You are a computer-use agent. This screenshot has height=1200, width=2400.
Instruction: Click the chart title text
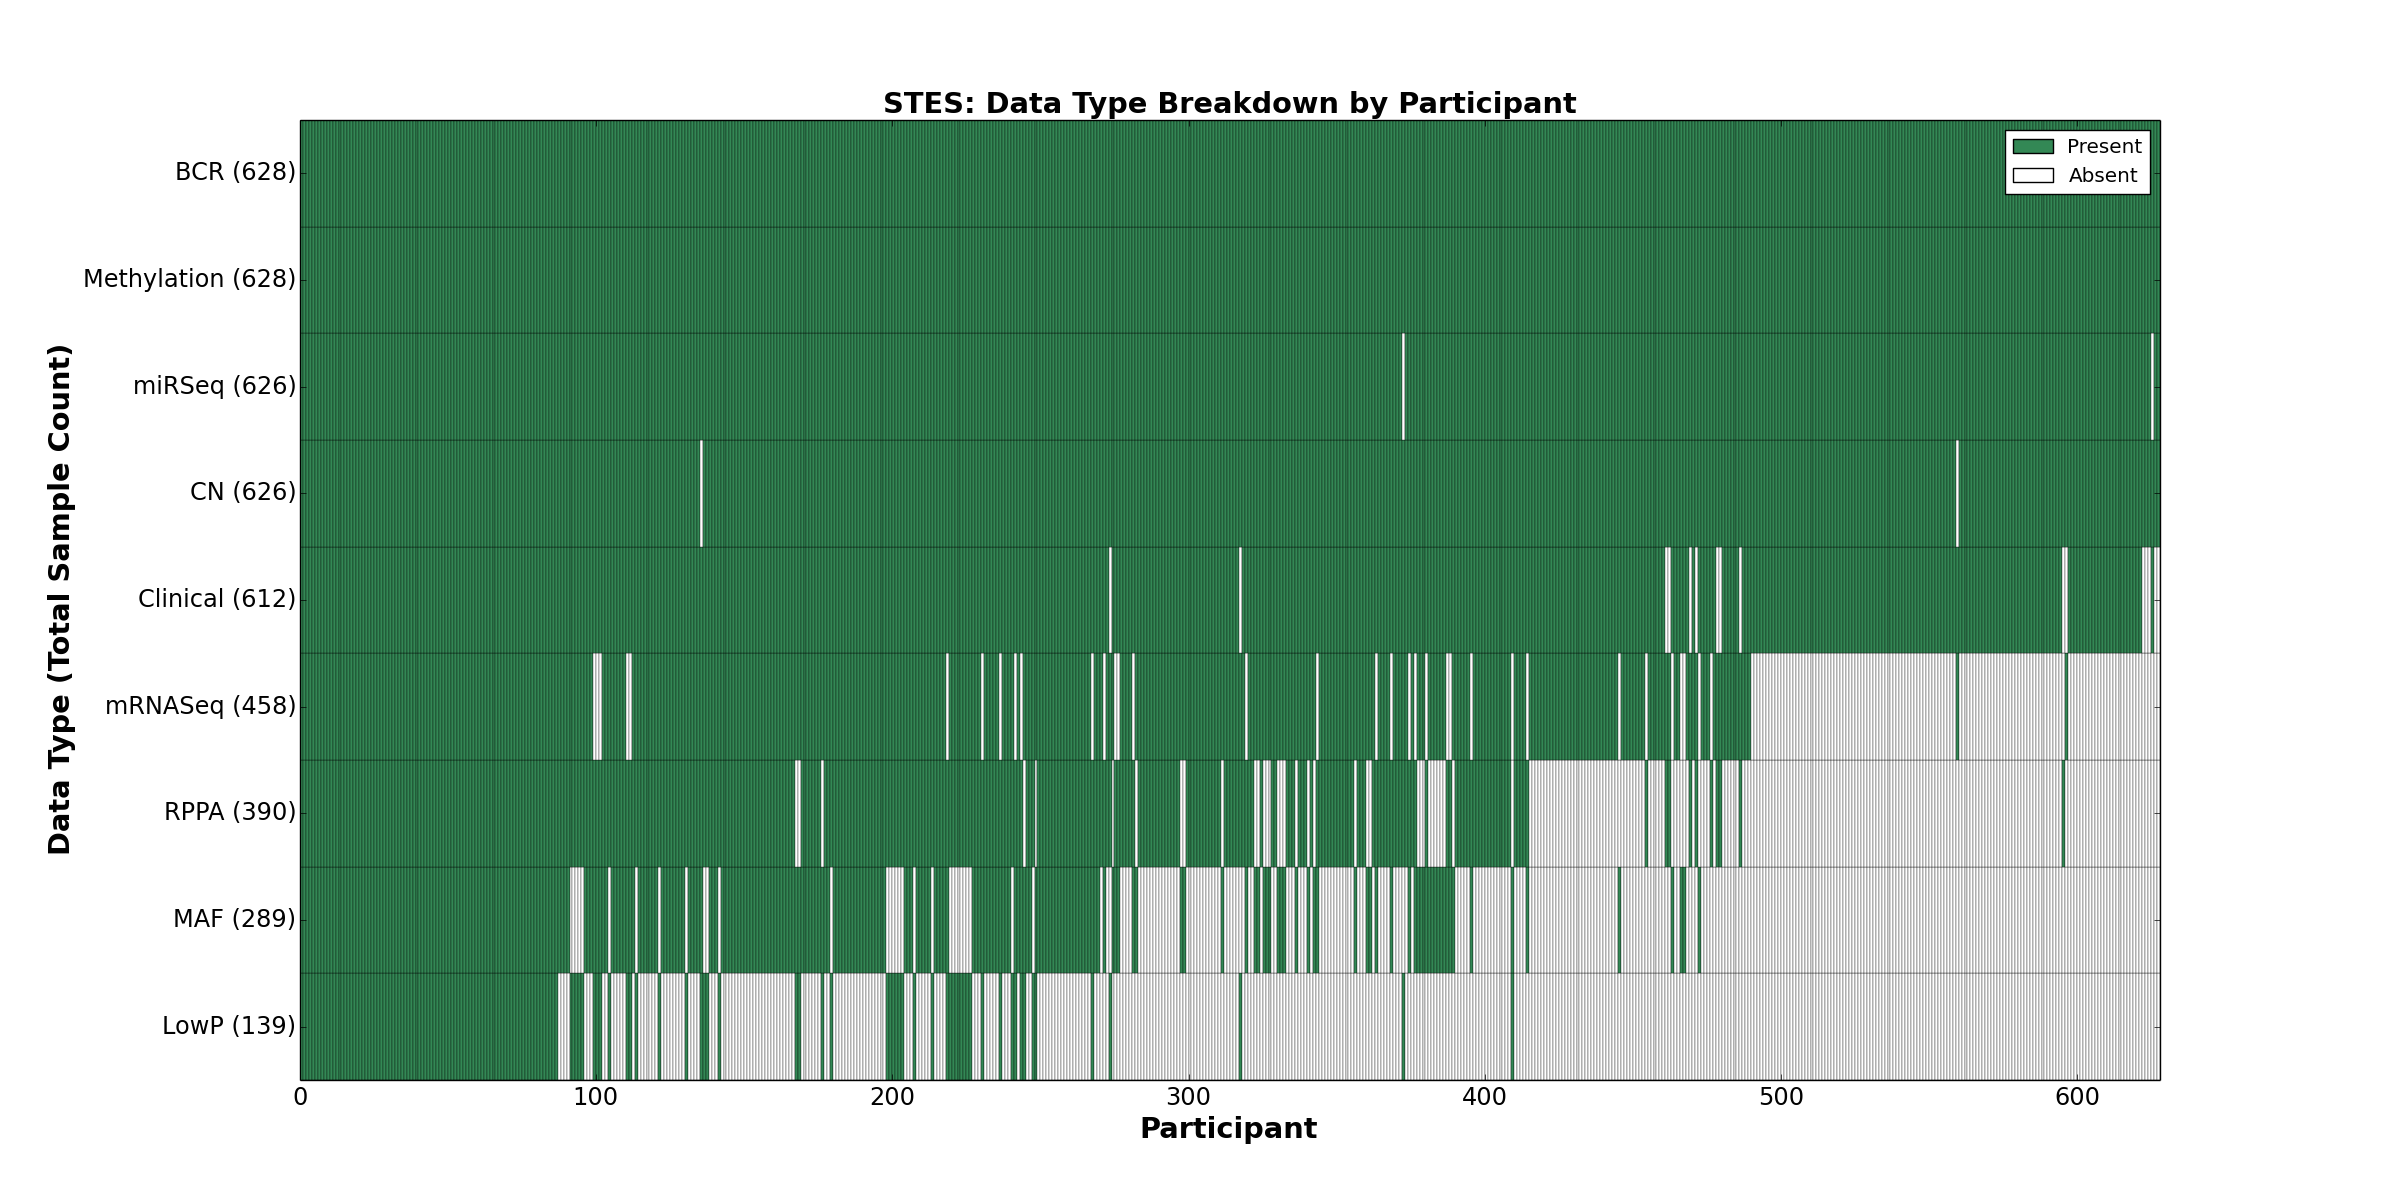(1229, 104)
